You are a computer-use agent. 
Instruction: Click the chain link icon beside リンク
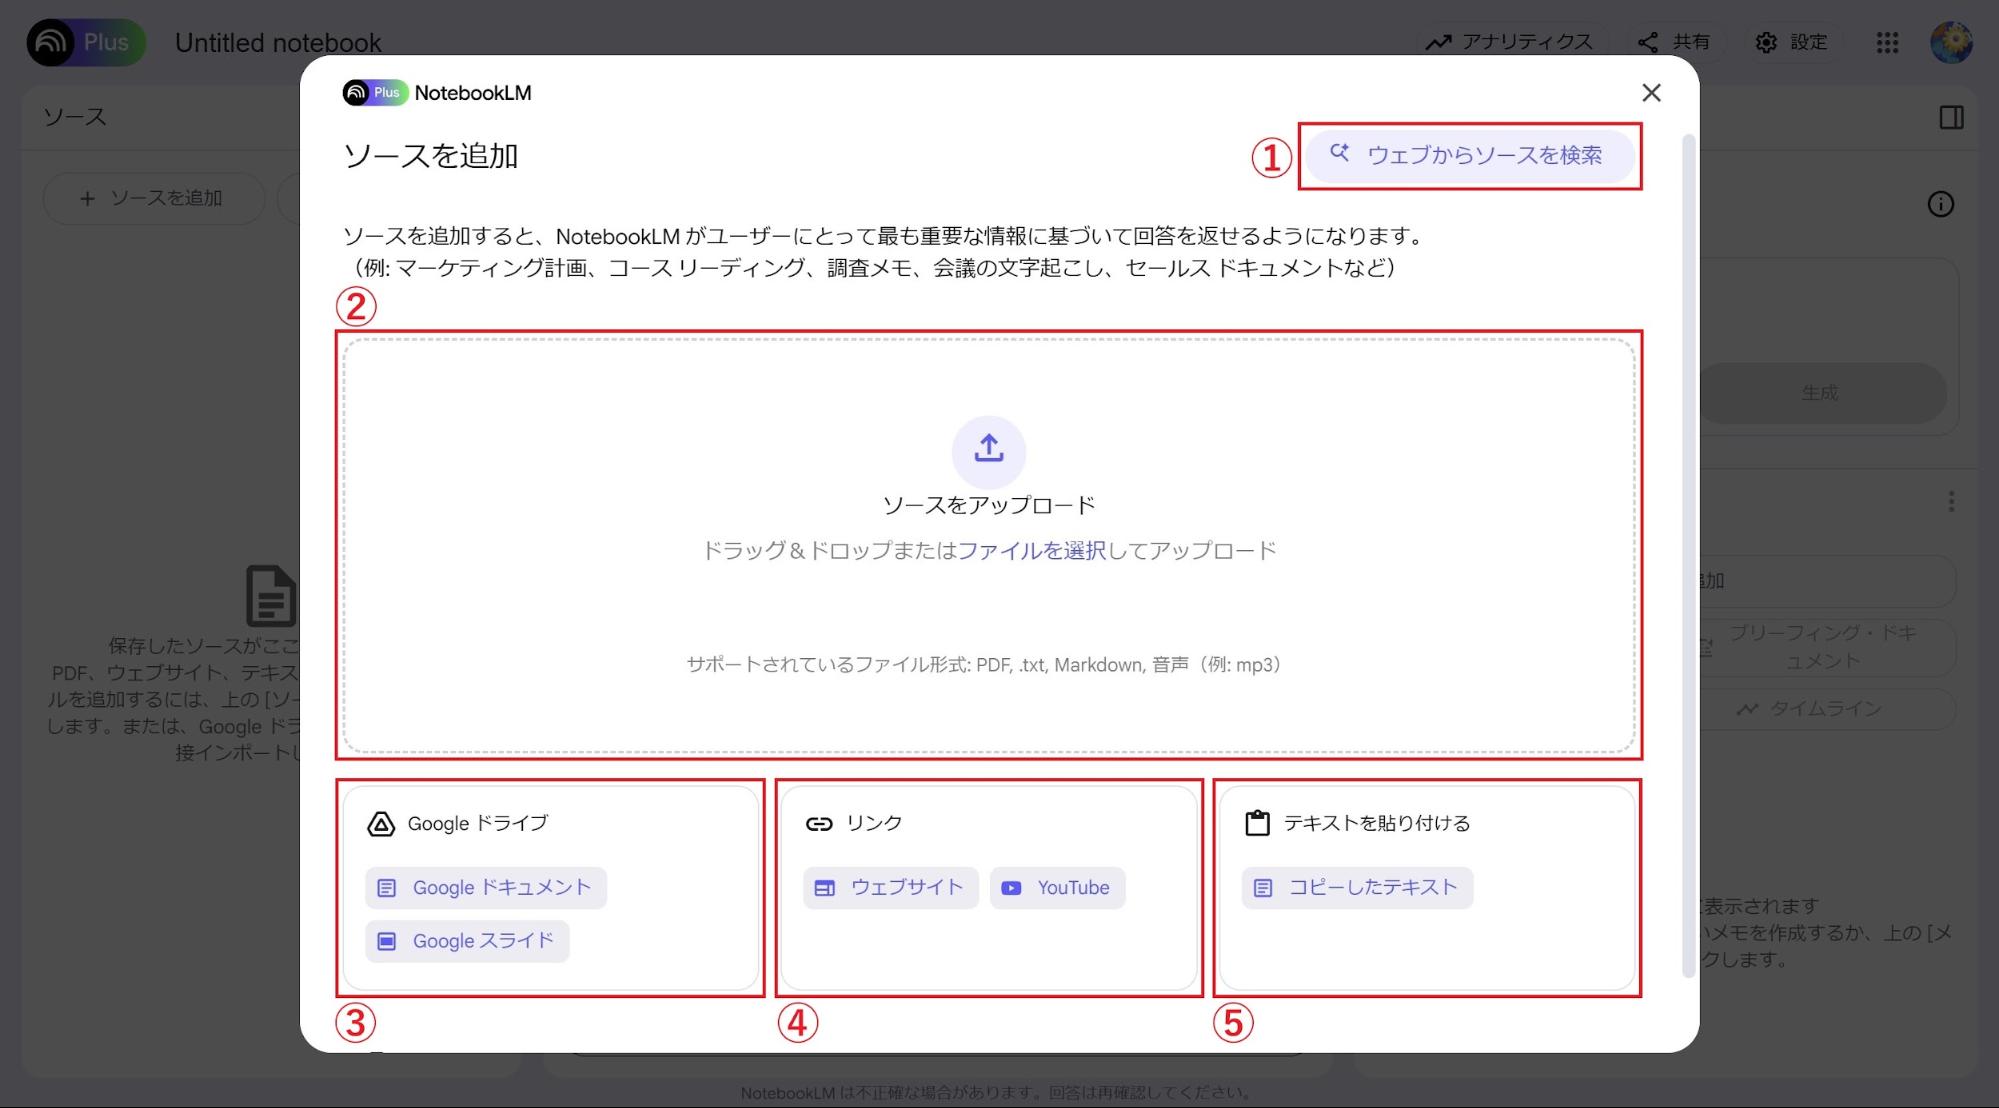pos(819,824)
